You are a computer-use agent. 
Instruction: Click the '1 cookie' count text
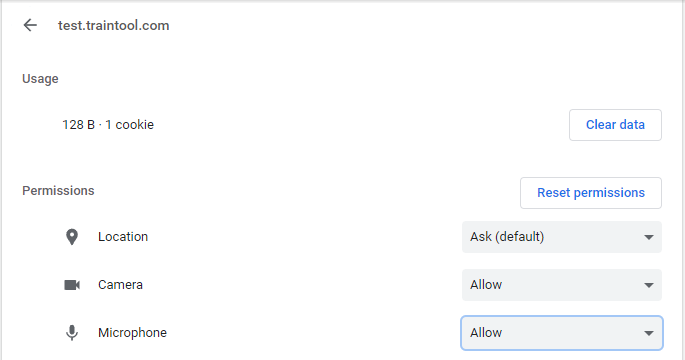pos(129,125)
